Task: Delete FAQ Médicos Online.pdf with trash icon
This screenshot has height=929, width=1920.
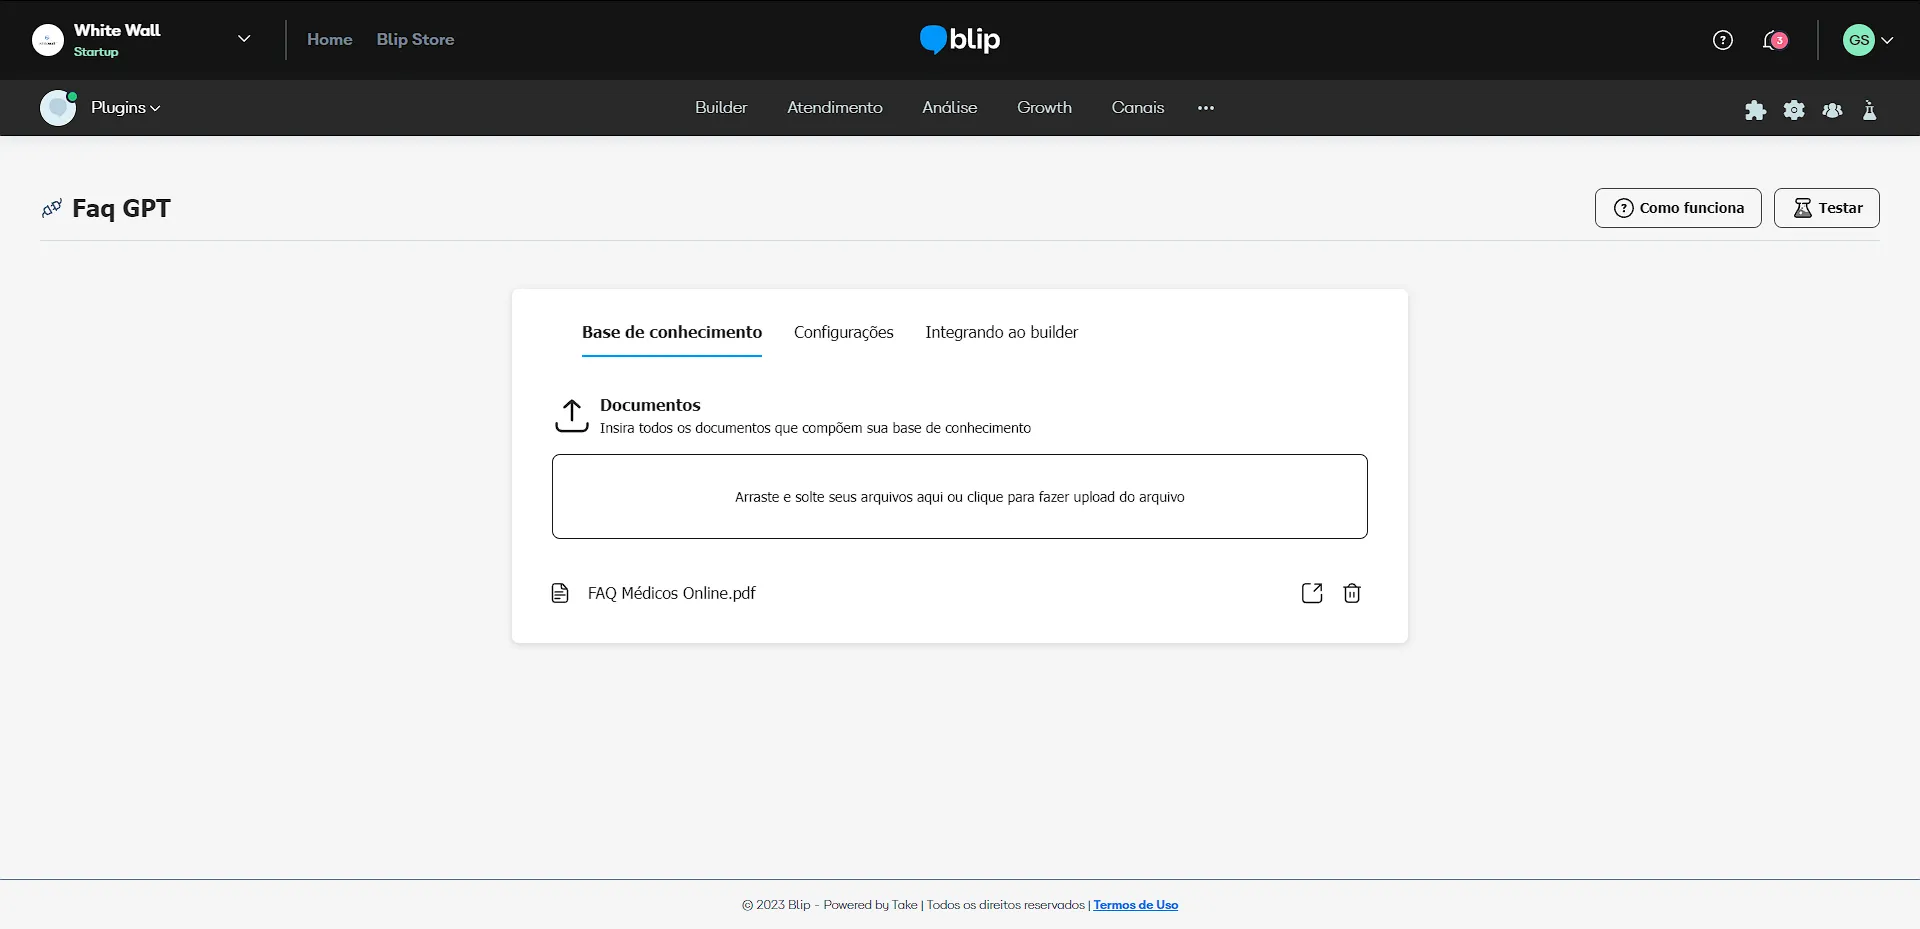Action: pos(1352,593)
